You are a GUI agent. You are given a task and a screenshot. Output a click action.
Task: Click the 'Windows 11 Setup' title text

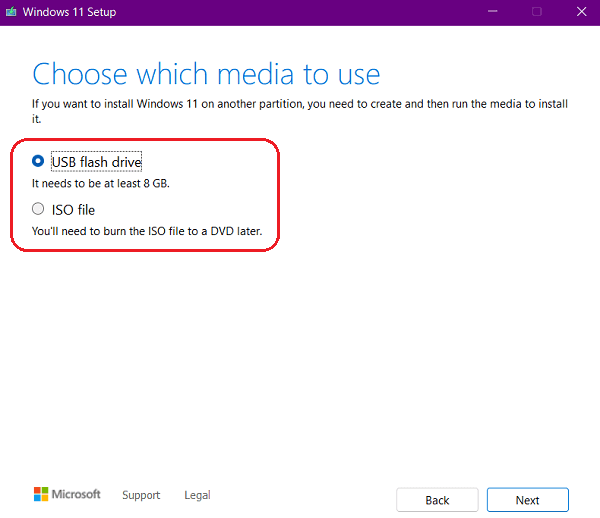(x=69, y=12)
